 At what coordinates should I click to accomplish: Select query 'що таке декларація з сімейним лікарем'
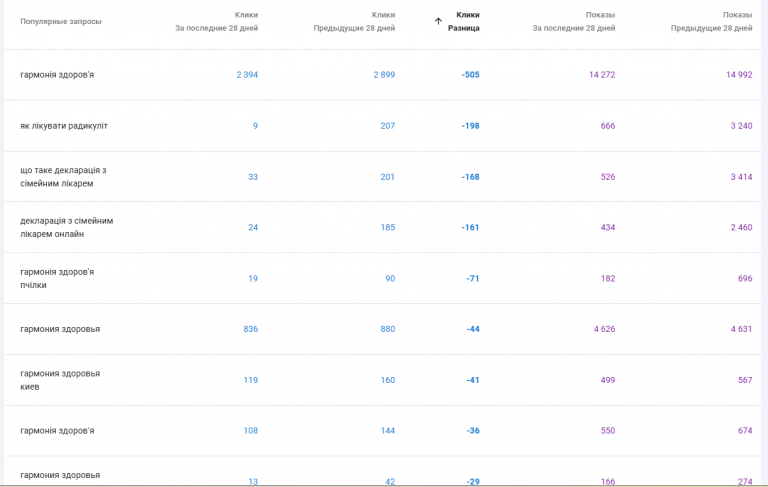tap(63, 177)
